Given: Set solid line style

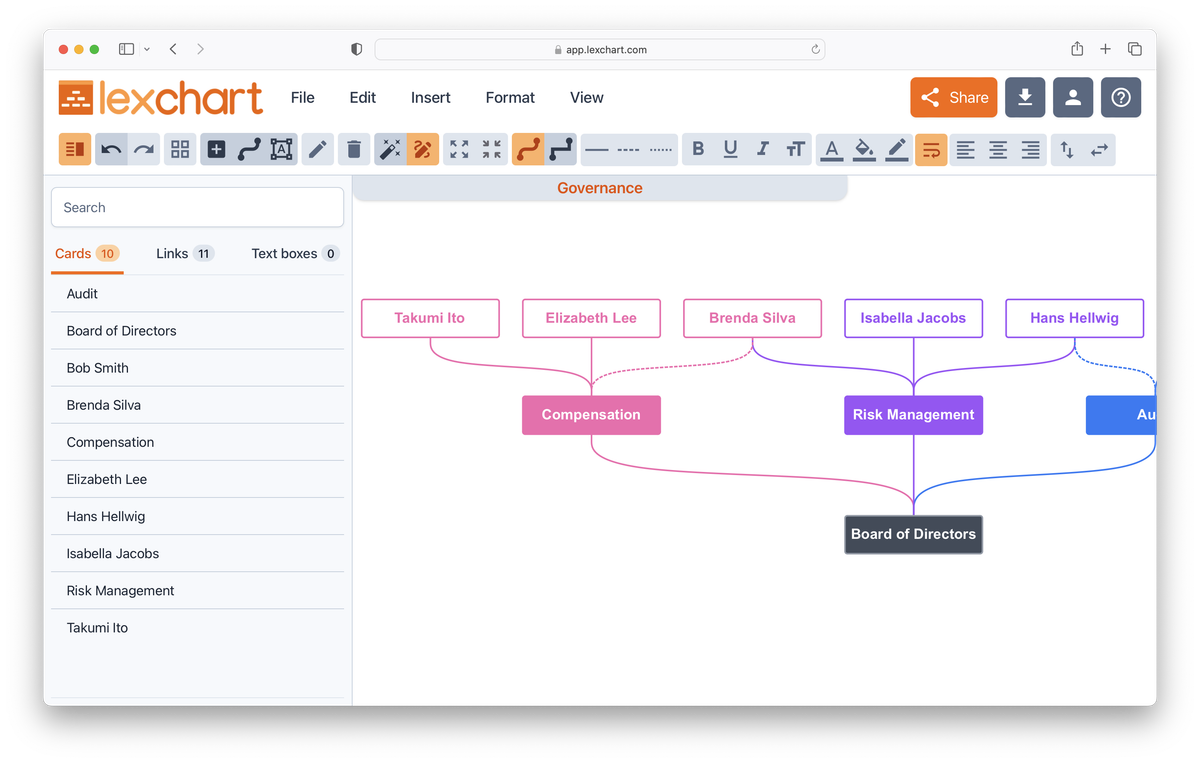Looking at the screenshot, I should [x=597, y=150].
